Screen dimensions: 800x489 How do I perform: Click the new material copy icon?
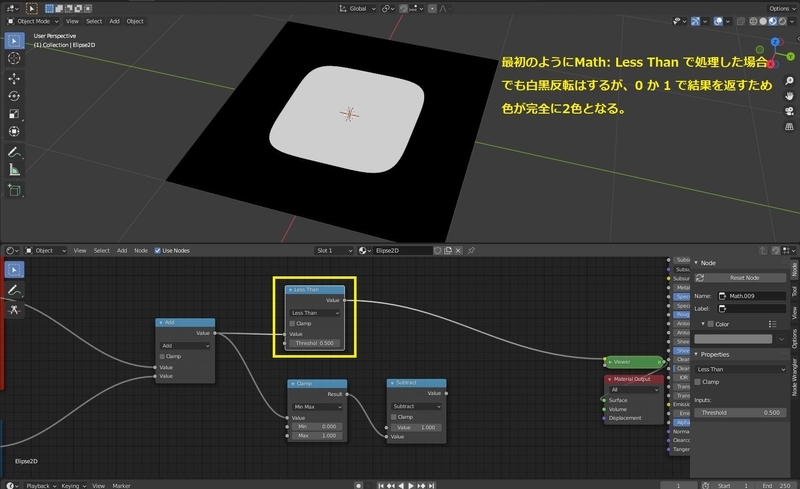448,251
